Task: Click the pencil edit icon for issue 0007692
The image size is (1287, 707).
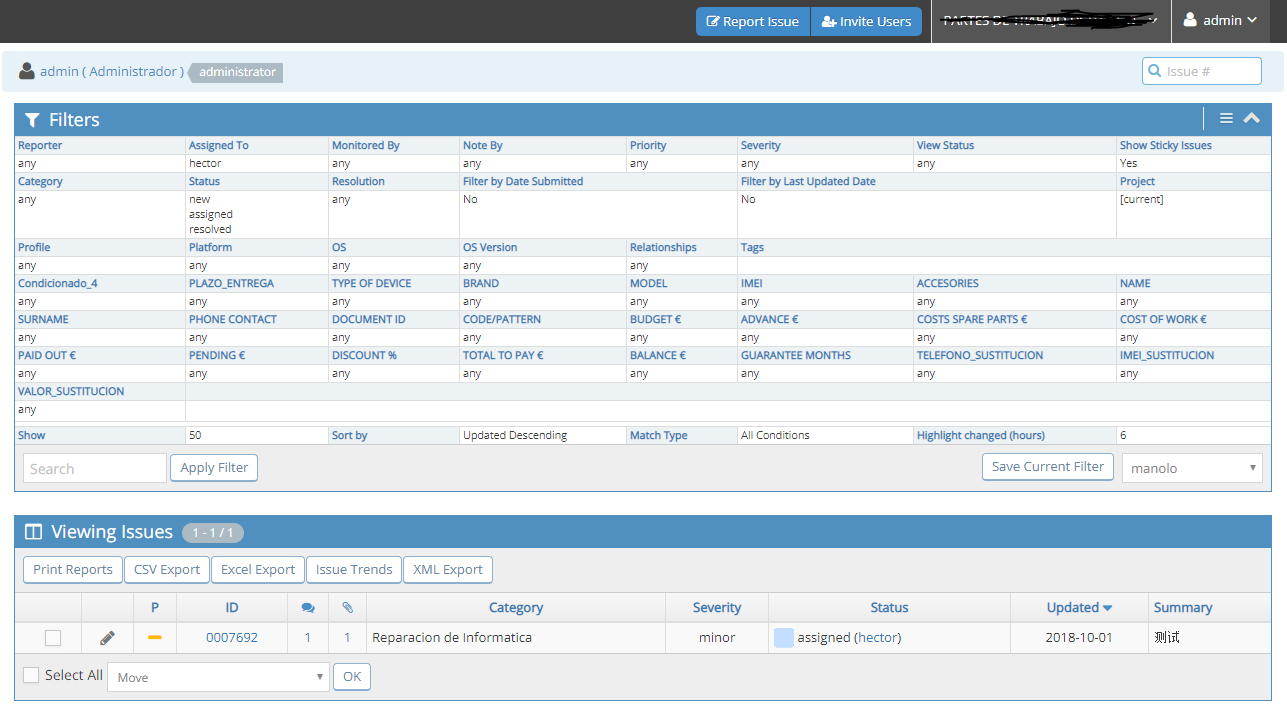Action: 107,638
